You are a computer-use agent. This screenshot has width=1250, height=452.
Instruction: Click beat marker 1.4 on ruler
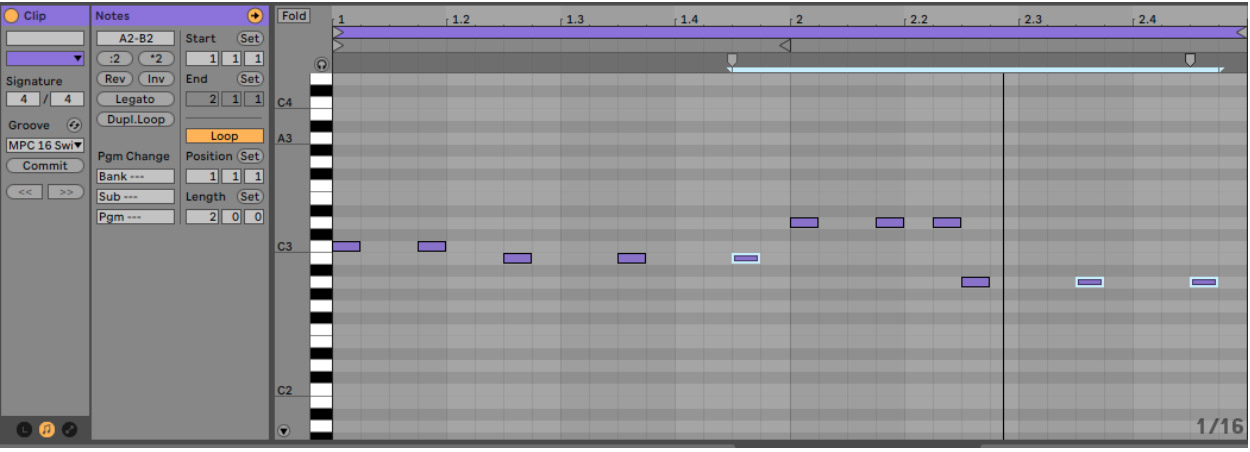click(689, 19)
